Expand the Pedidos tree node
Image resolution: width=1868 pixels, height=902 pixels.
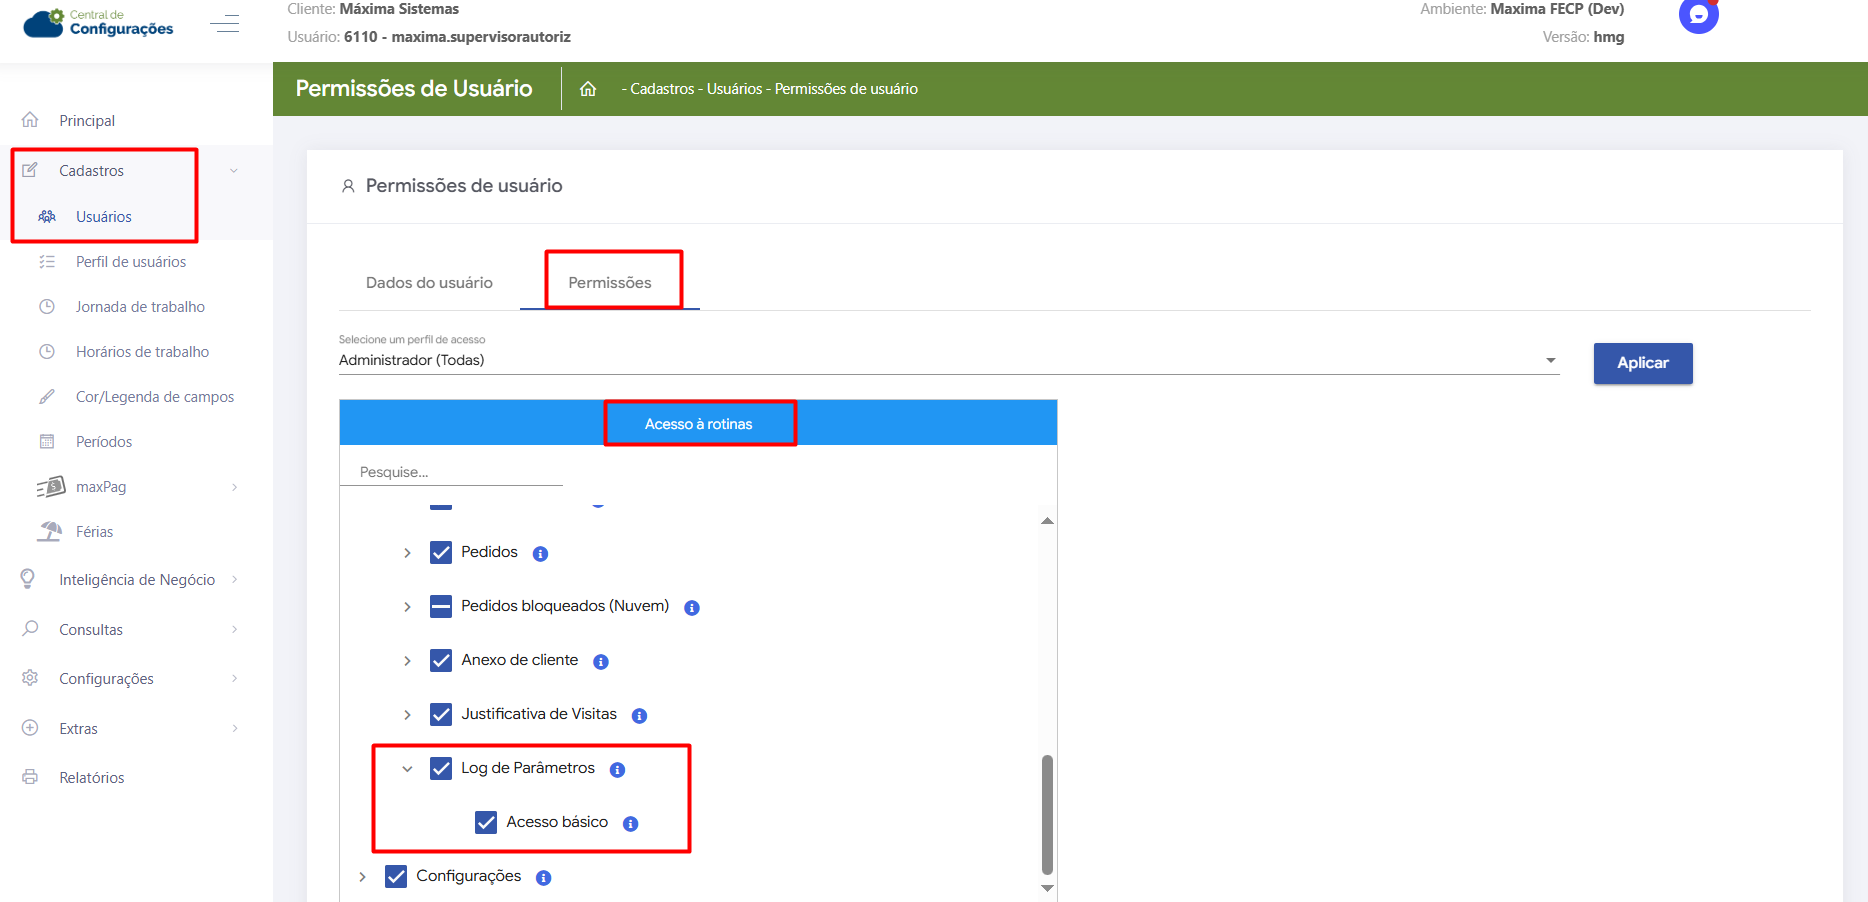pos(407,553)
